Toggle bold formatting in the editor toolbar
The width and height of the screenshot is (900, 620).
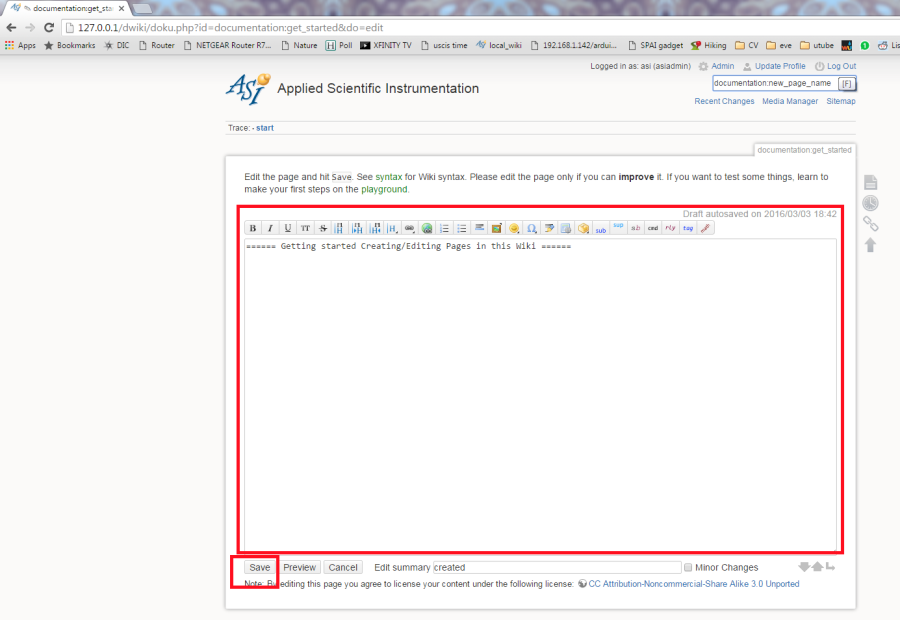(252, 228)
